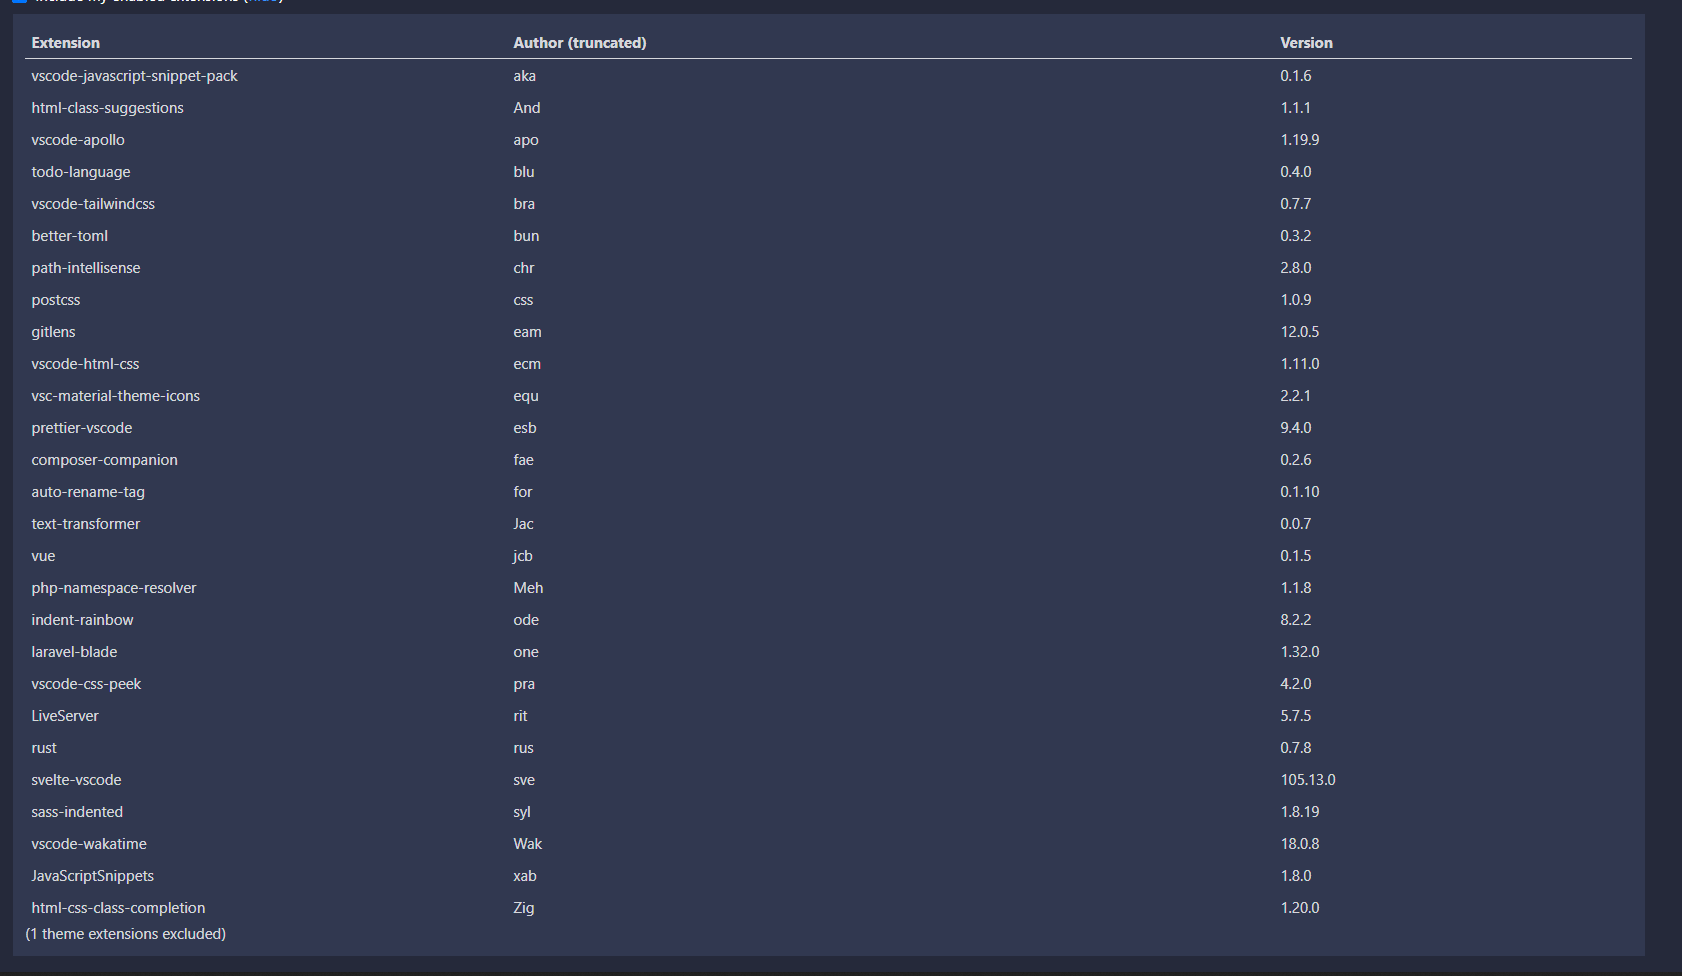Screen dimensions: 1682x976
Task: Select version 12.0.5 of gitlens
Action: 1300,332
